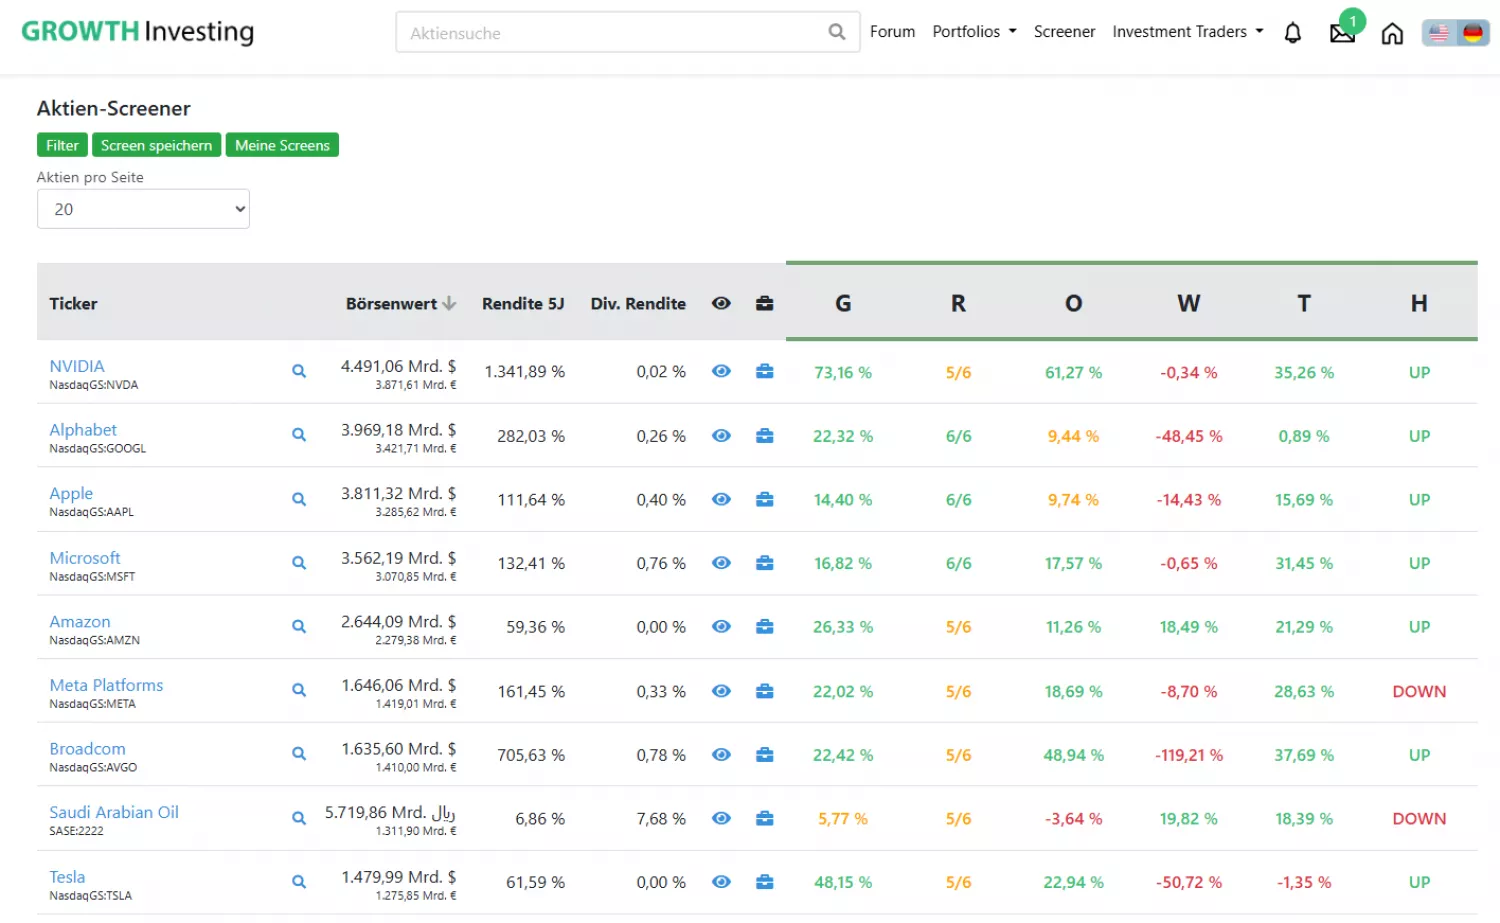Switch the site language to German
The height and width of the screenshot is (923, 1500).
1470,32
